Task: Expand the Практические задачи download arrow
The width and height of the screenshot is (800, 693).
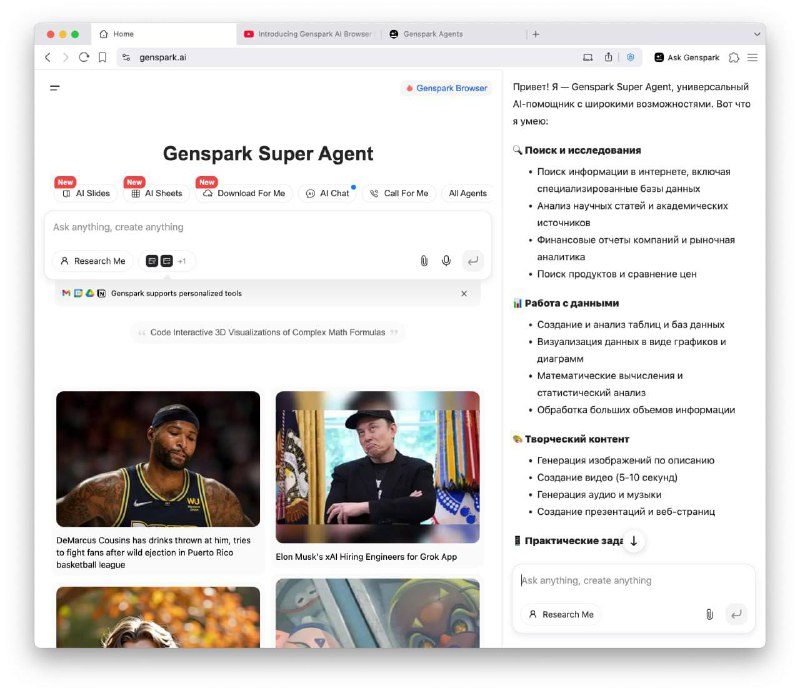Action: [x=634, y=539]
